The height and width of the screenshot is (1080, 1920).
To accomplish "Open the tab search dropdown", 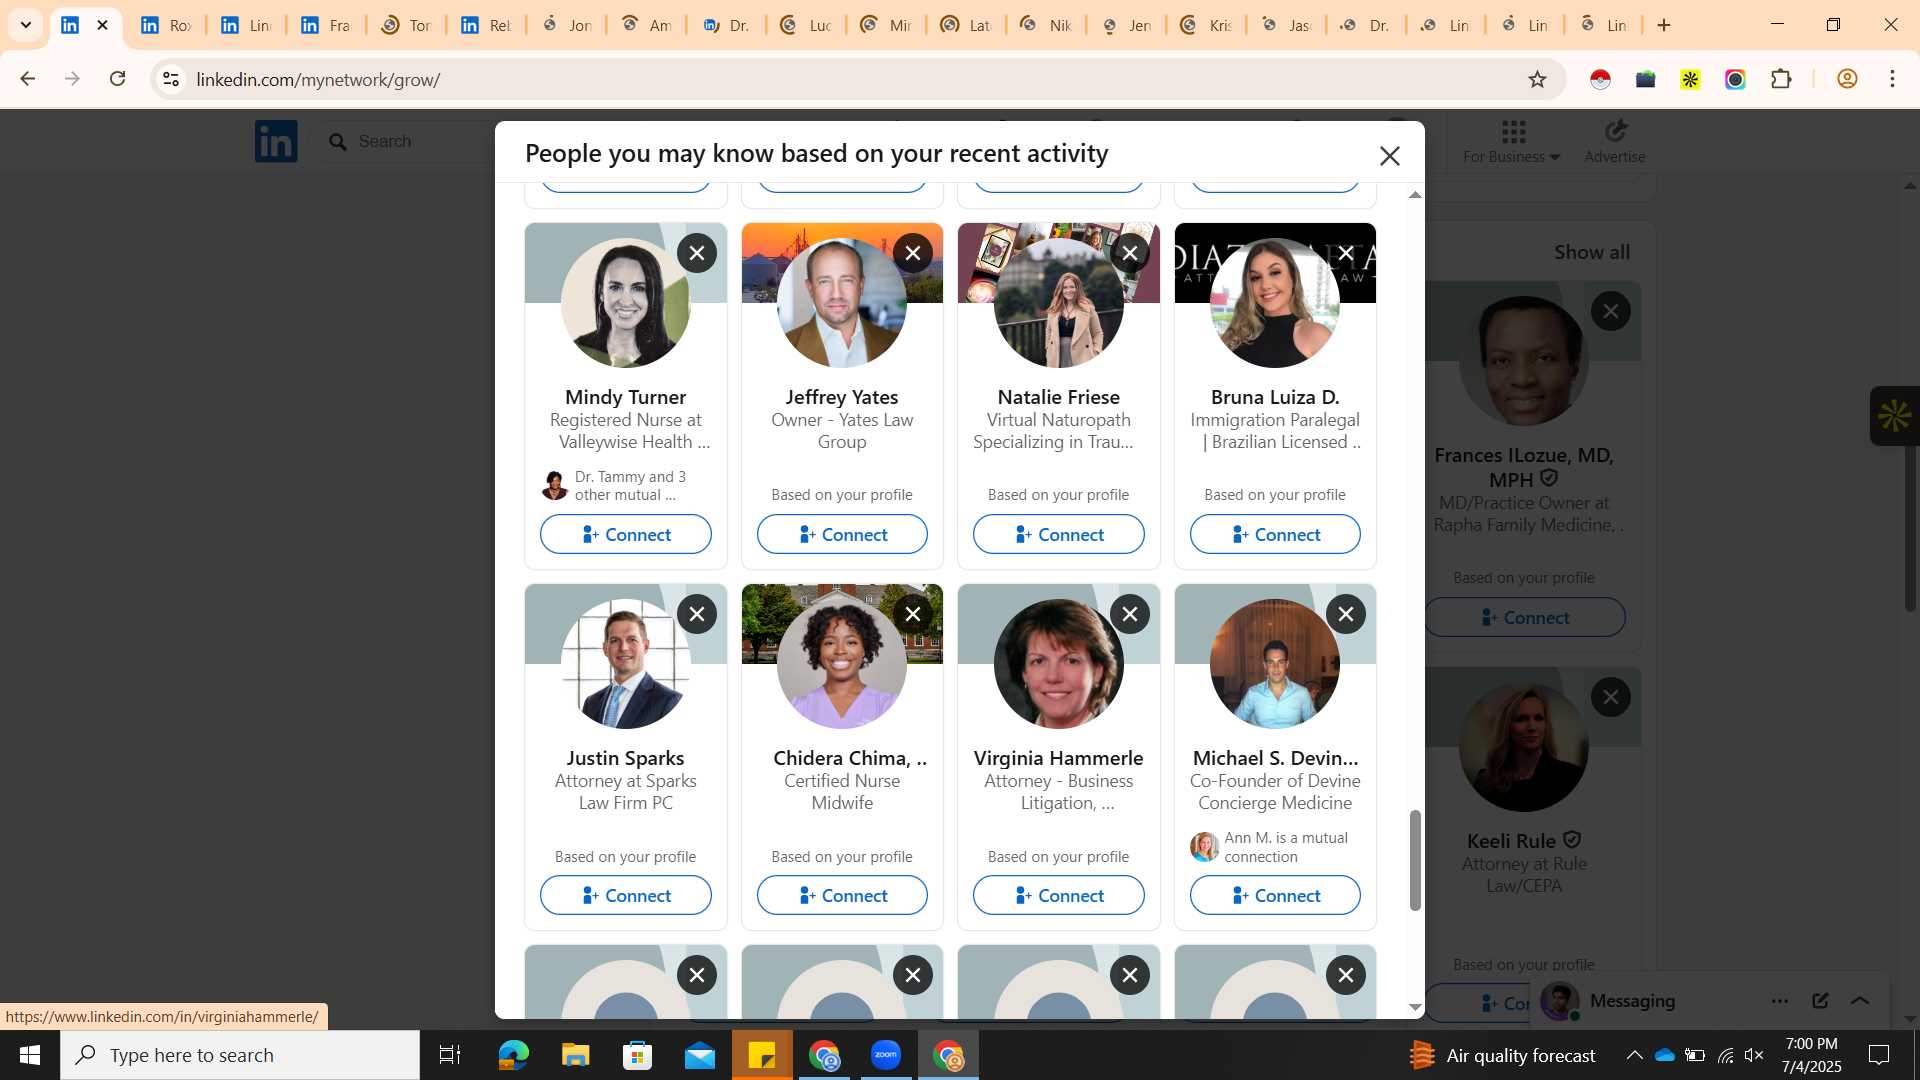I will 26,25.
